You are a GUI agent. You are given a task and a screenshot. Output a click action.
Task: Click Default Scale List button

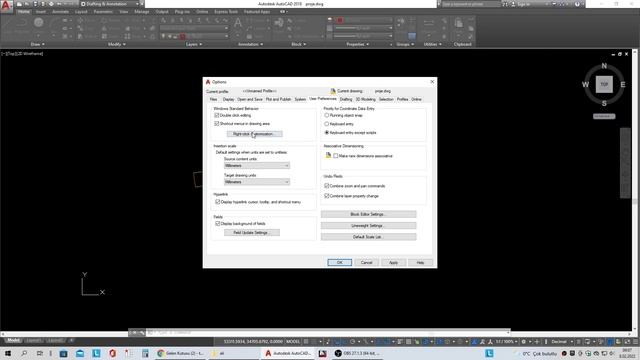point(368,237)
